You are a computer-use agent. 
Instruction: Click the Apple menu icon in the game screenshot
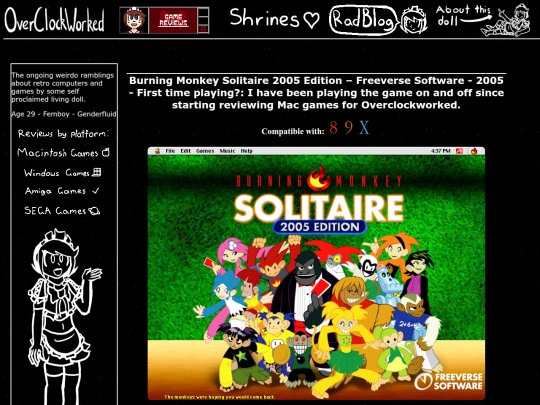157,151
